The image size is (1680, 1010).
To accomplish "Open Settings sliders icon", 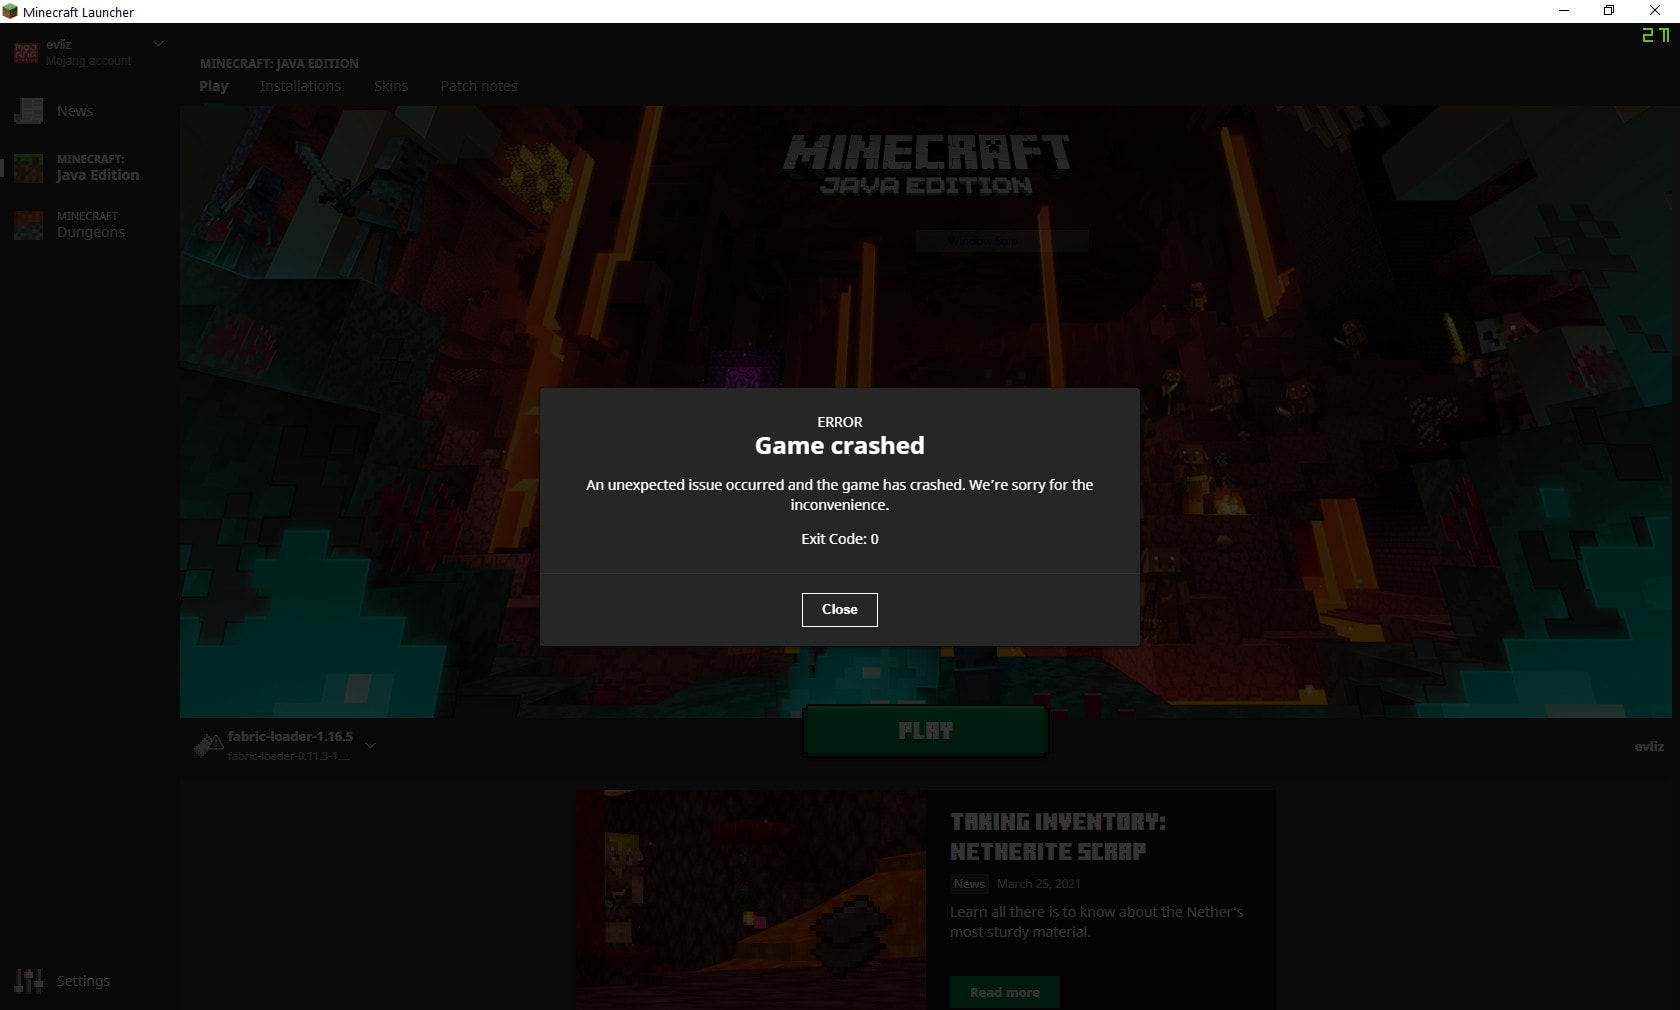I will click(29, 981).
